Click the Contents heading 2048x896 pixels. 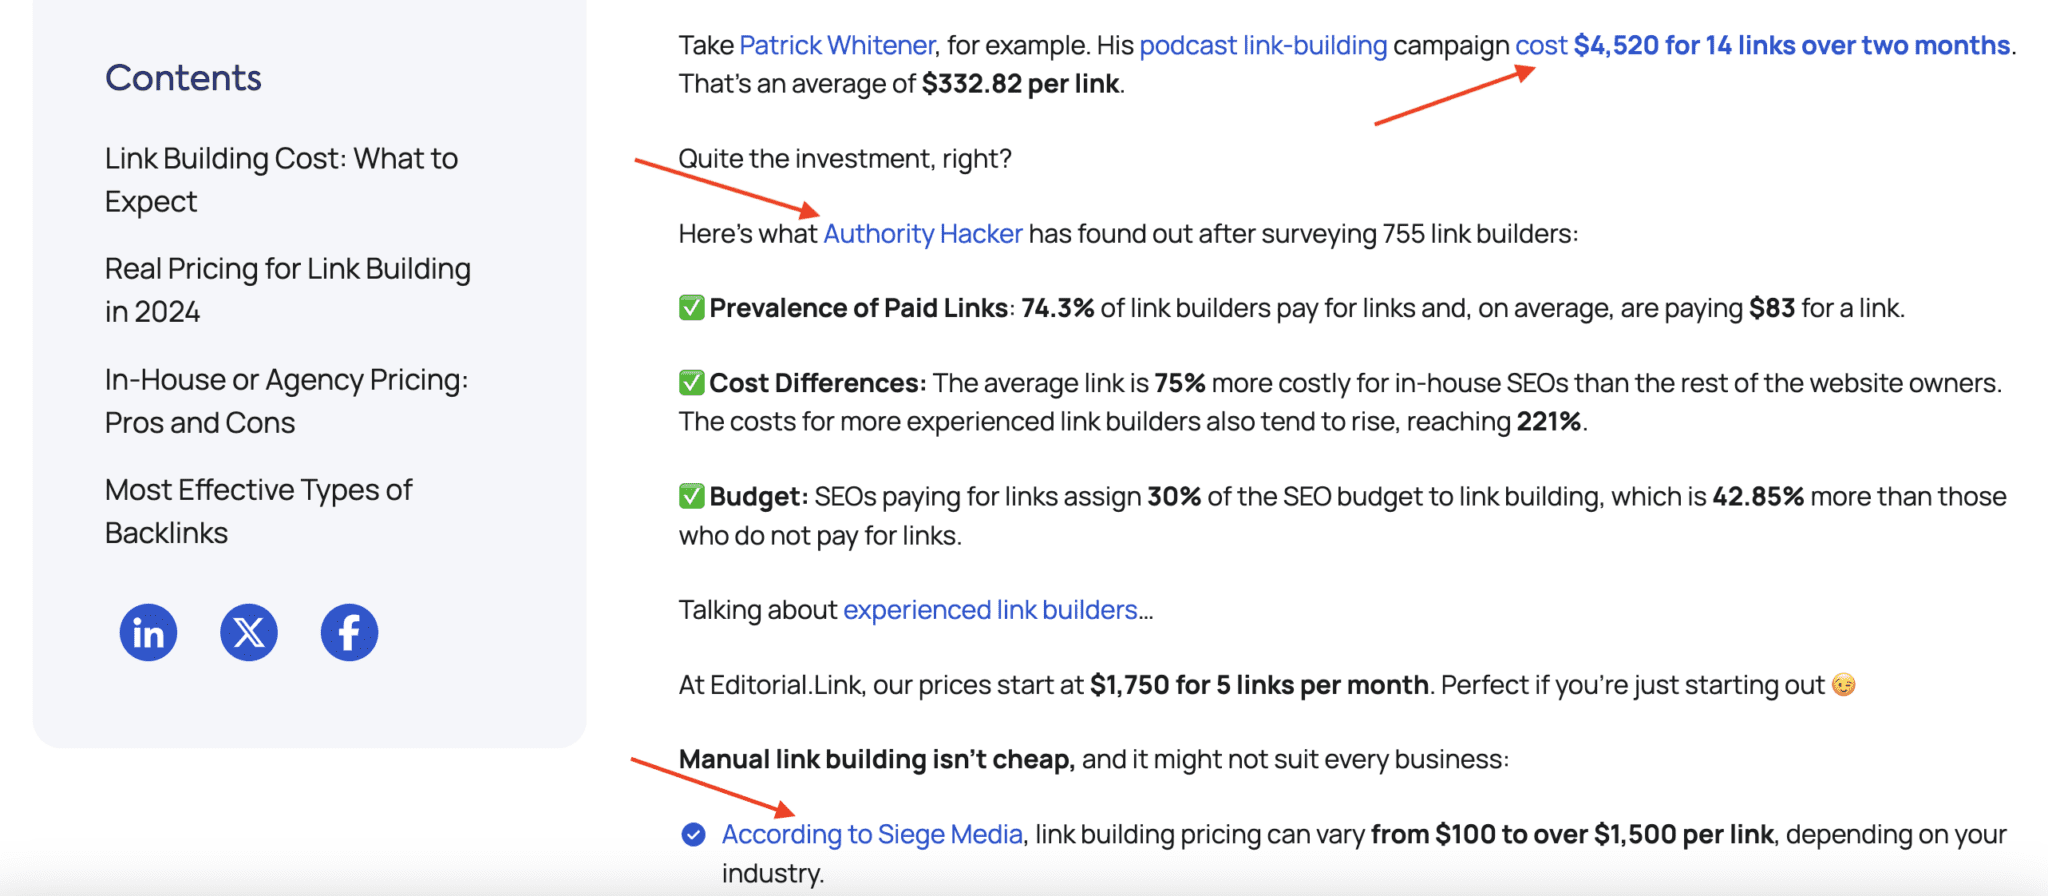click(x=183, y=77)
